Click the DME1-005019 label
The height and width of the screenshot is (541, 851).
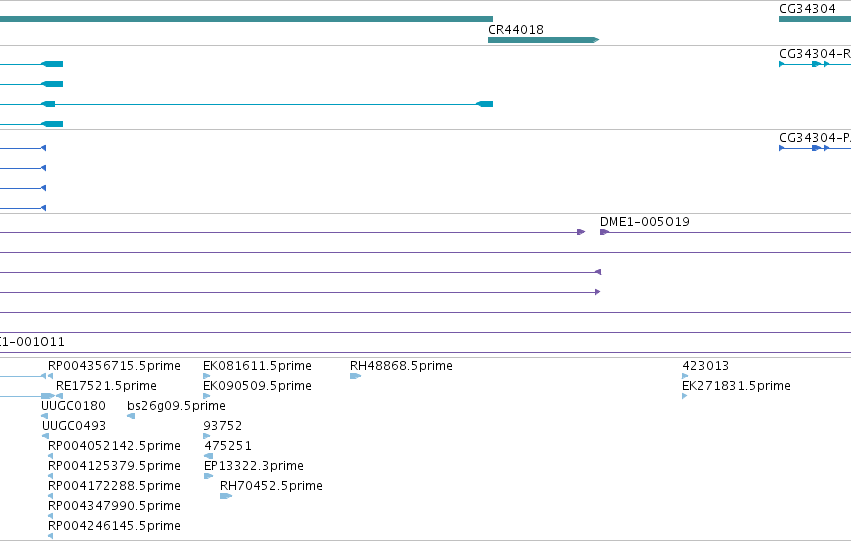point(644,222)
